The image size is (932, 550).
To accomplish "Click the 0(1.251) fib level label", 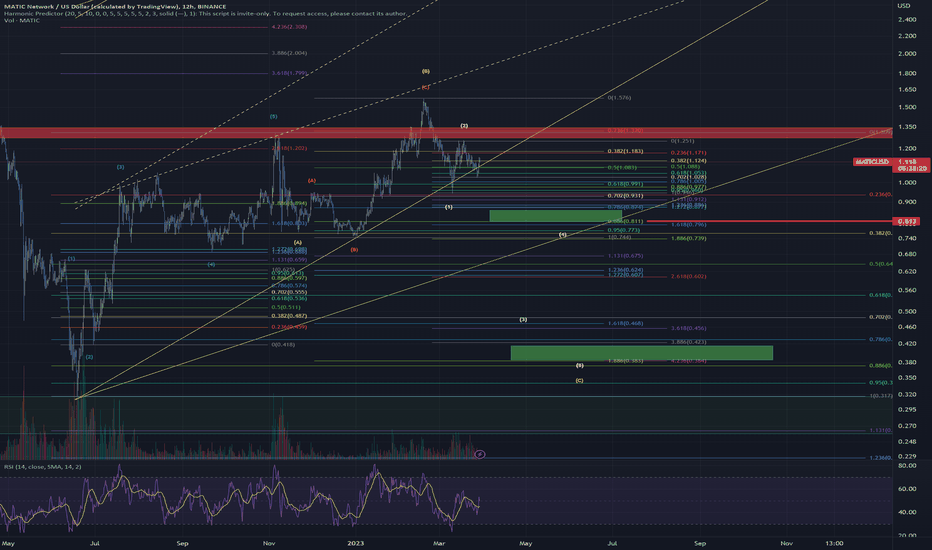I will (x=682, y=141).
